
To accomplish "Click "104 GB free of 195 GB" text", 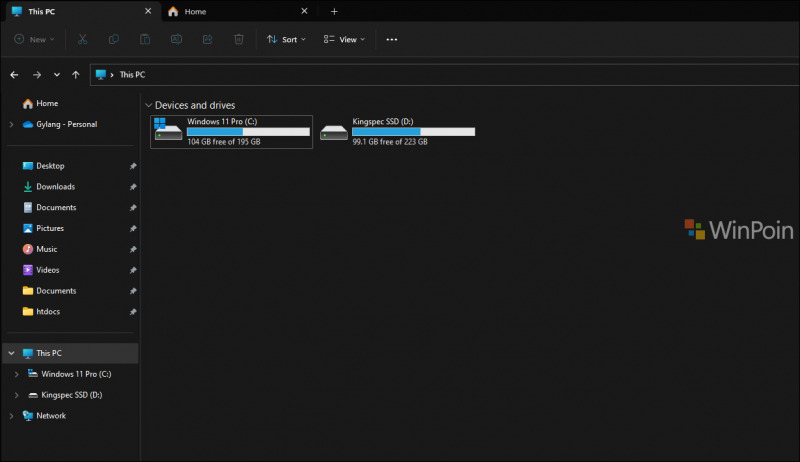I will click(223, 142).
